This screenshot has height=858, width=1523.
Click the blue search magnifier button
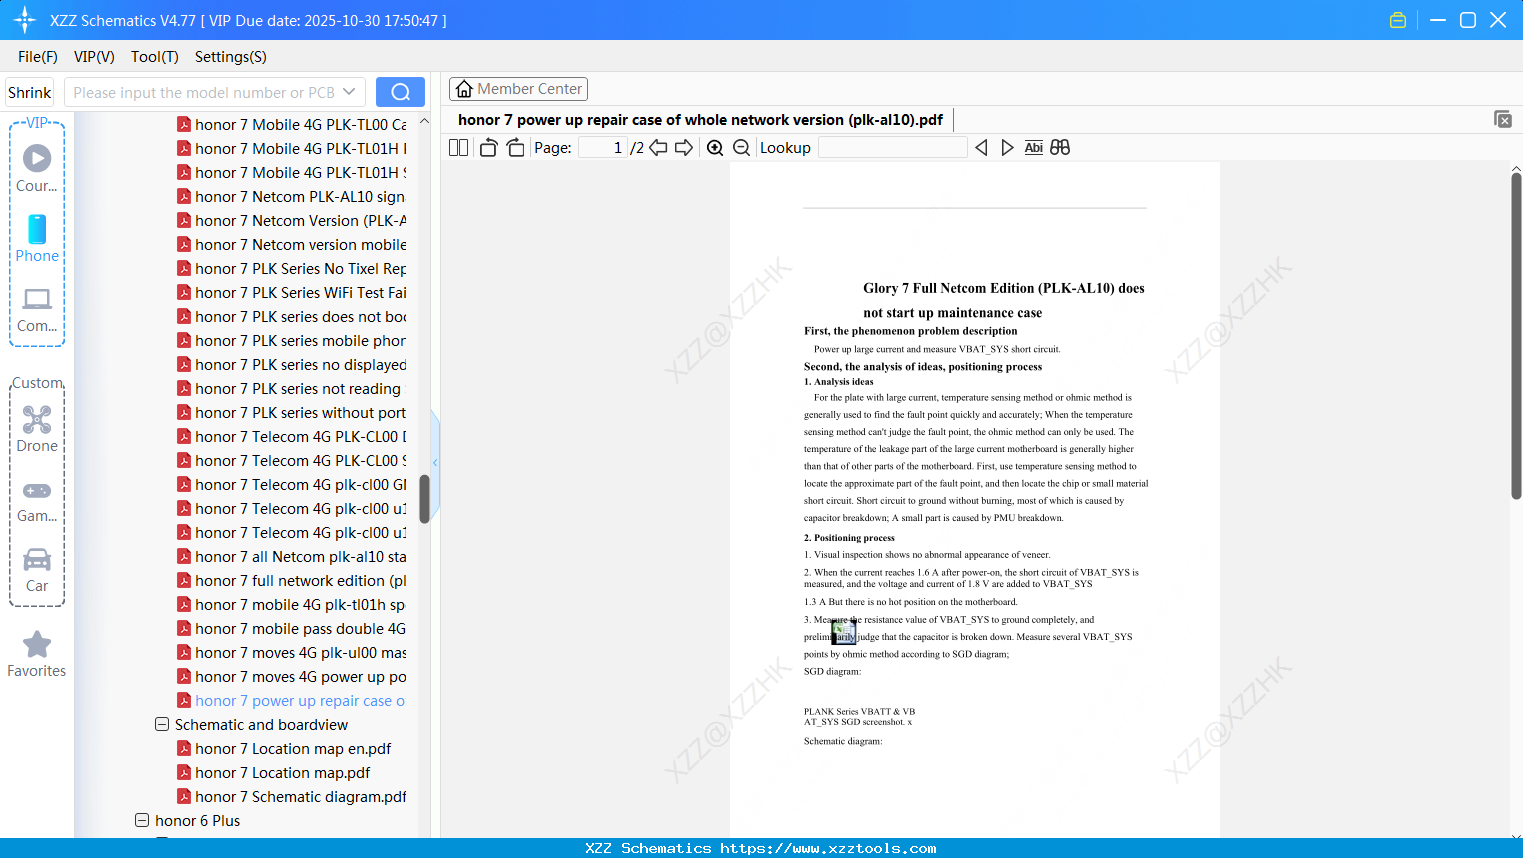(x=400, y=92)
